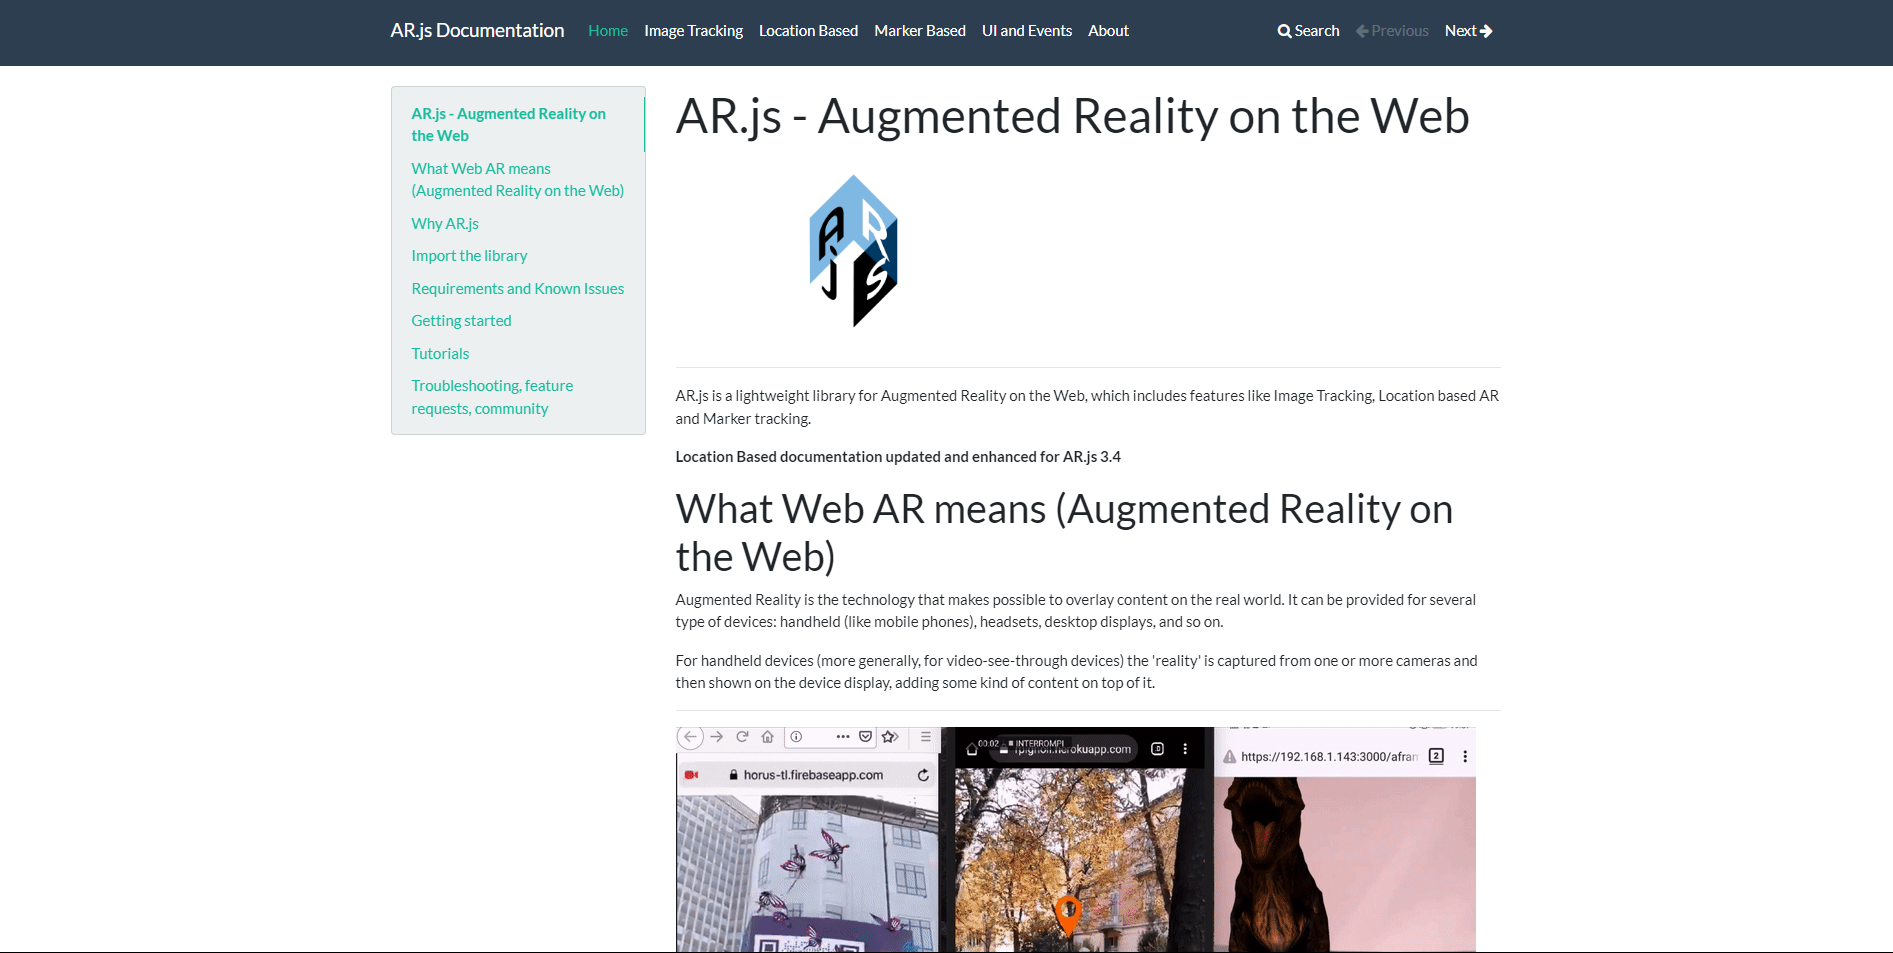1893x953 pixels.
Task: Click back arrow in demo browser screenshot
Action: 690,737
